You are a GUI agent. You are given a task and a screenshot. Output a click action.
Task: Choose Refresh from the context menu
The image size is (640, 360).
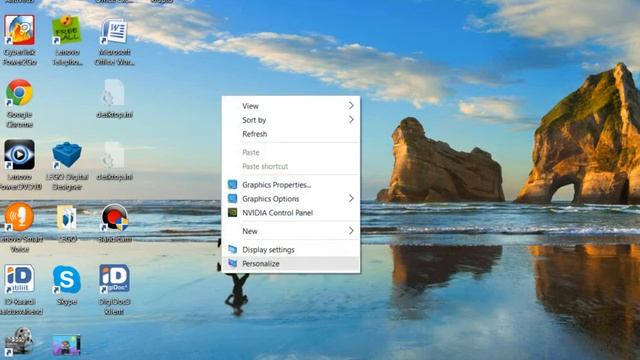coord(291,134)
